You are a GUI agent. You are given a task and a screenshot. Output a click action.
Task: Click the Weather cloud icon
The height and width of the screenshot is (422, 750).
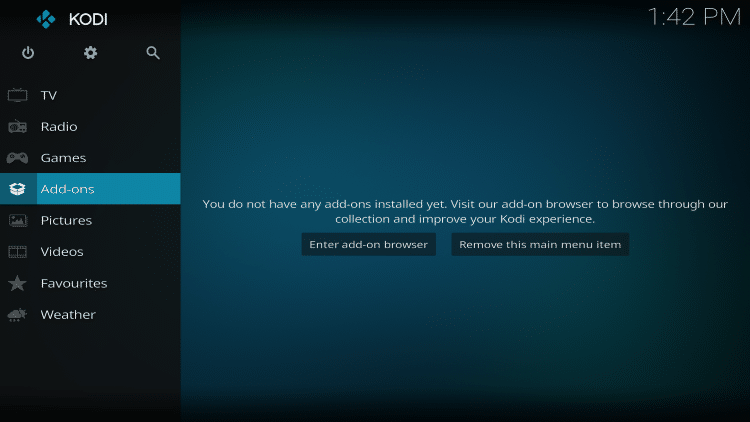[18, 314]
